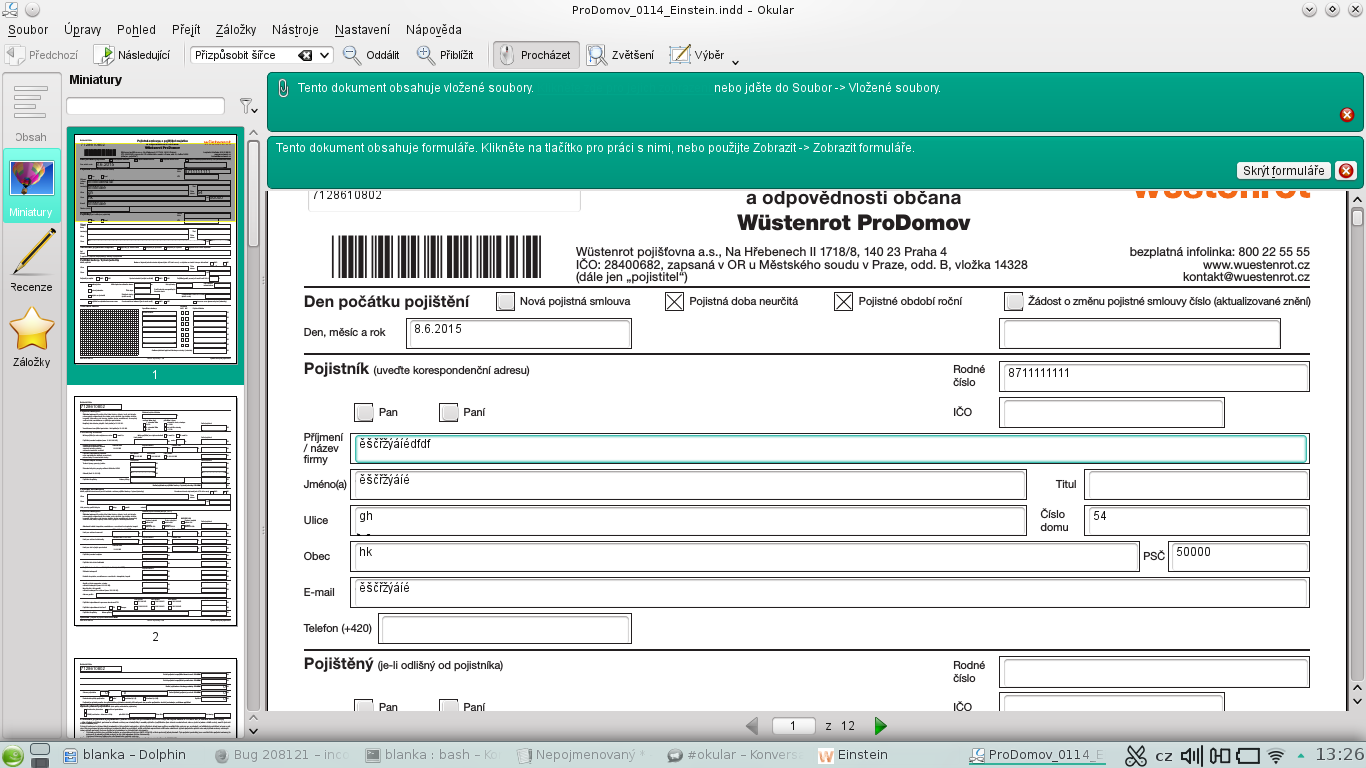Expand the Výběr tool dropdown arrow
Viewport: 1366px width, 768px height.
coord(736,60)
